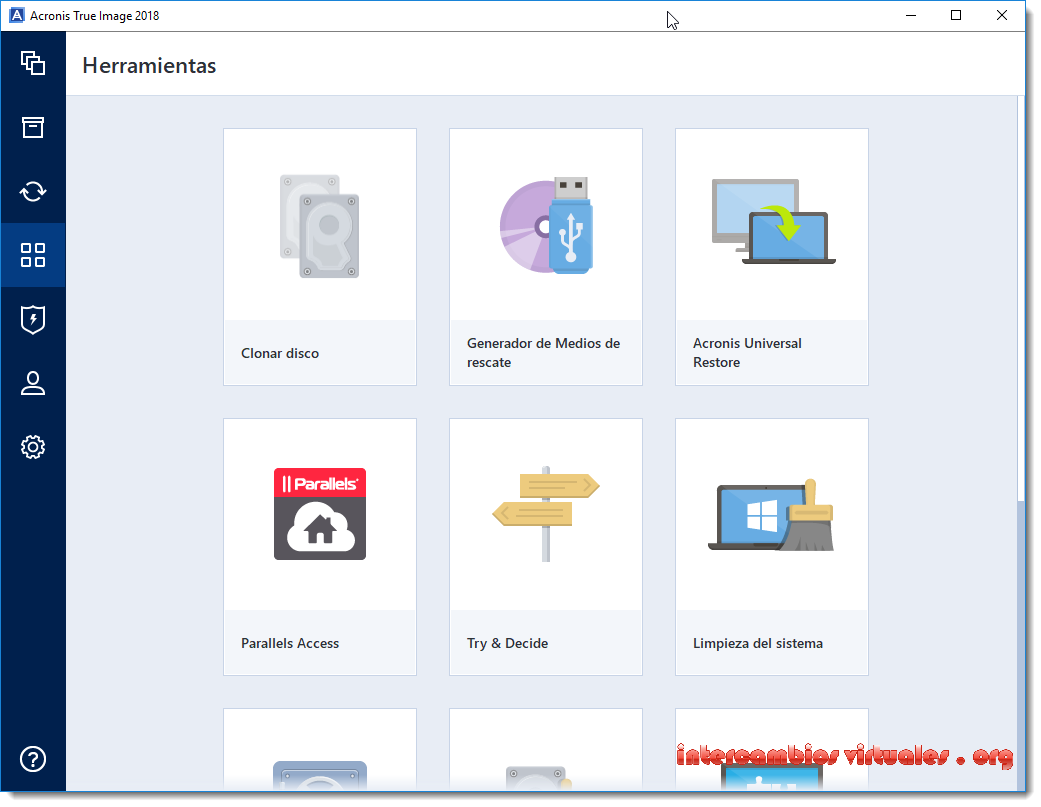The image size is (1041, 807).
Task: Click the Universal Restore computers icon
Action: (773, 222)
